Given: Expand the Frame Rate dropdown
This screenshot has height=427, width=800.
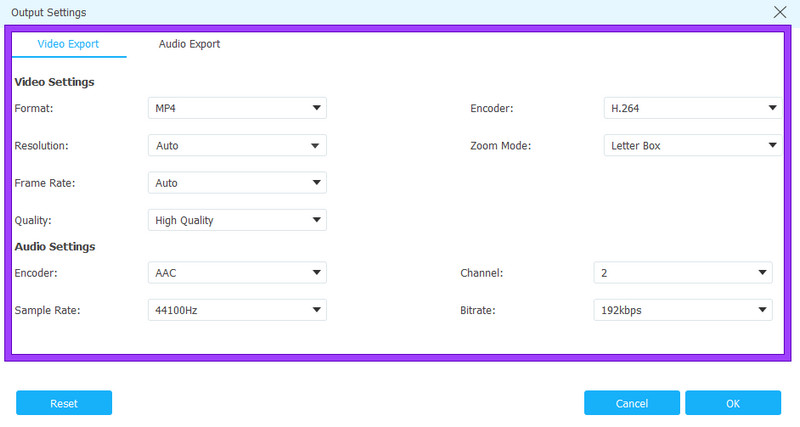Looking at the screenshot, I should coord(237,183).
